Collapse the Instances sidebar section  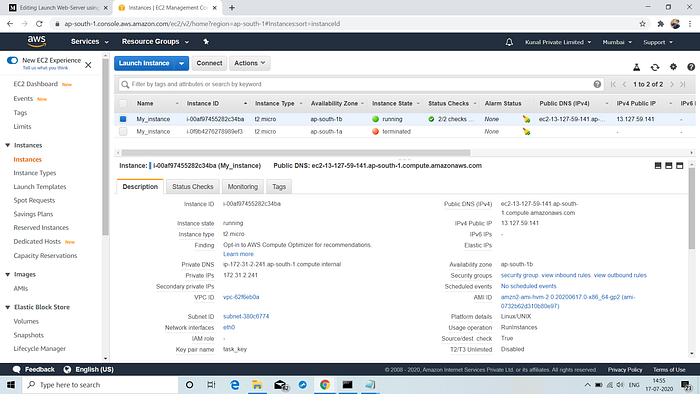point(8,145)
